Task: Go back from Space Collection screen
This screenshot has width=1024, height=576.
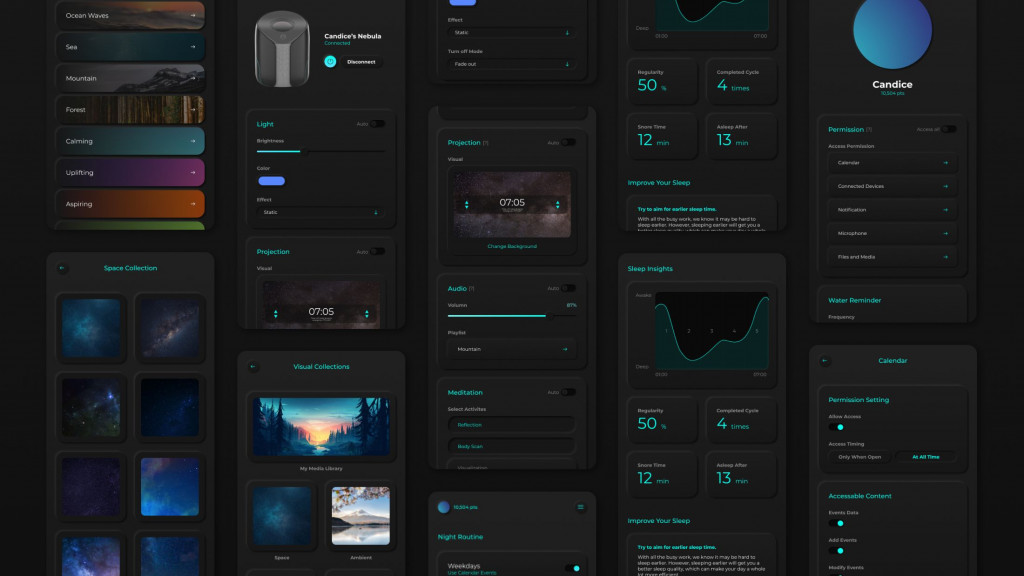Action: 62,268
